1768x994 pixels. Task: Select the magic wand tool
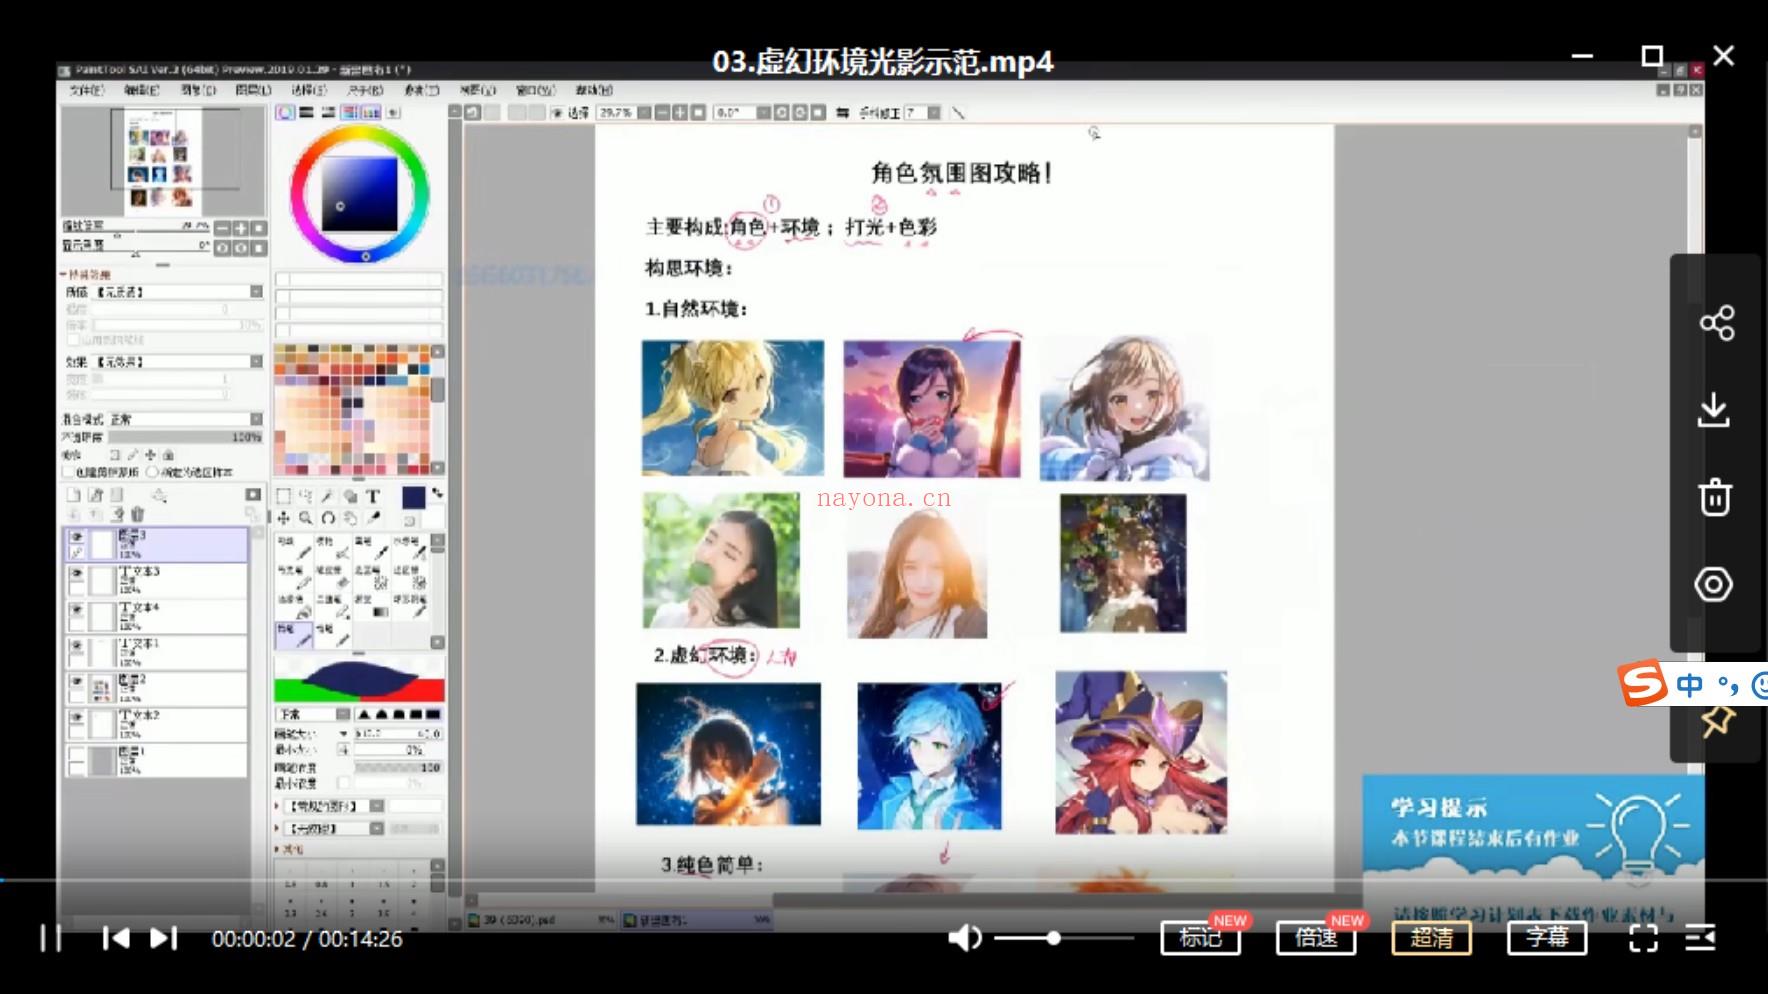(327, 496)
